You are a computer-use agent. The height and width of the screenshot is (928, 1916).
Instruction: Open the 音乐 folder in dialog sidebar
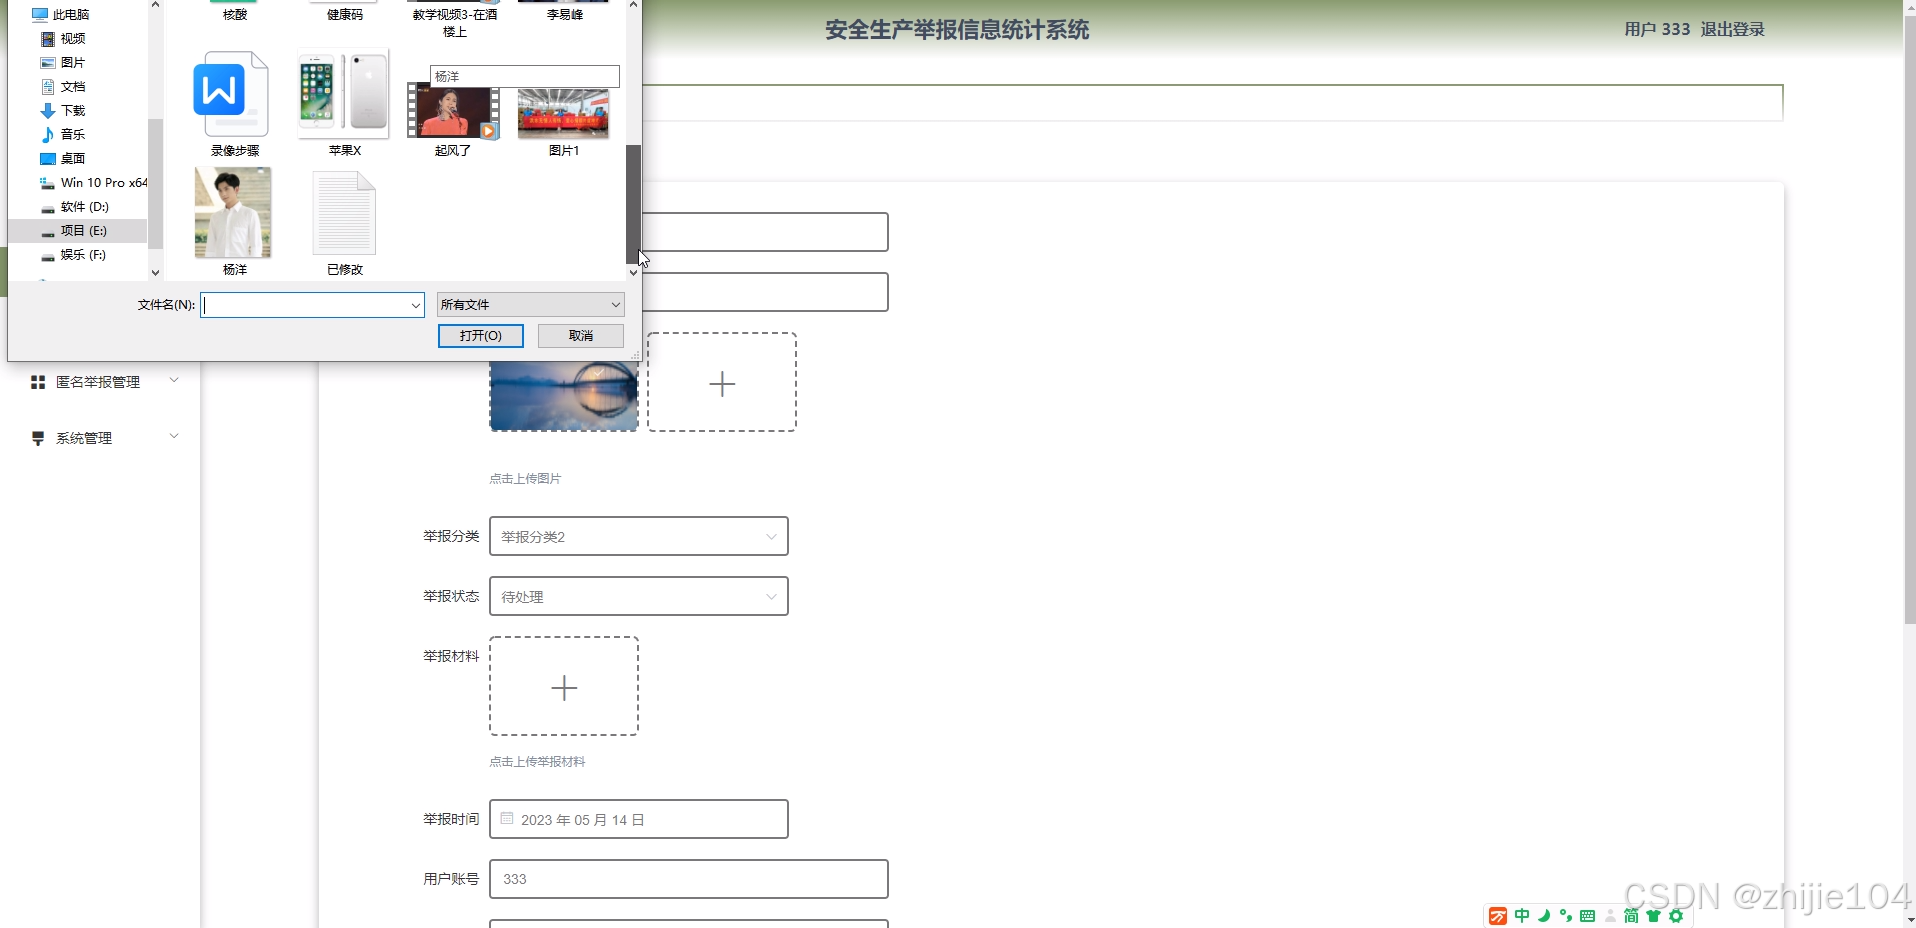[63, 135]
